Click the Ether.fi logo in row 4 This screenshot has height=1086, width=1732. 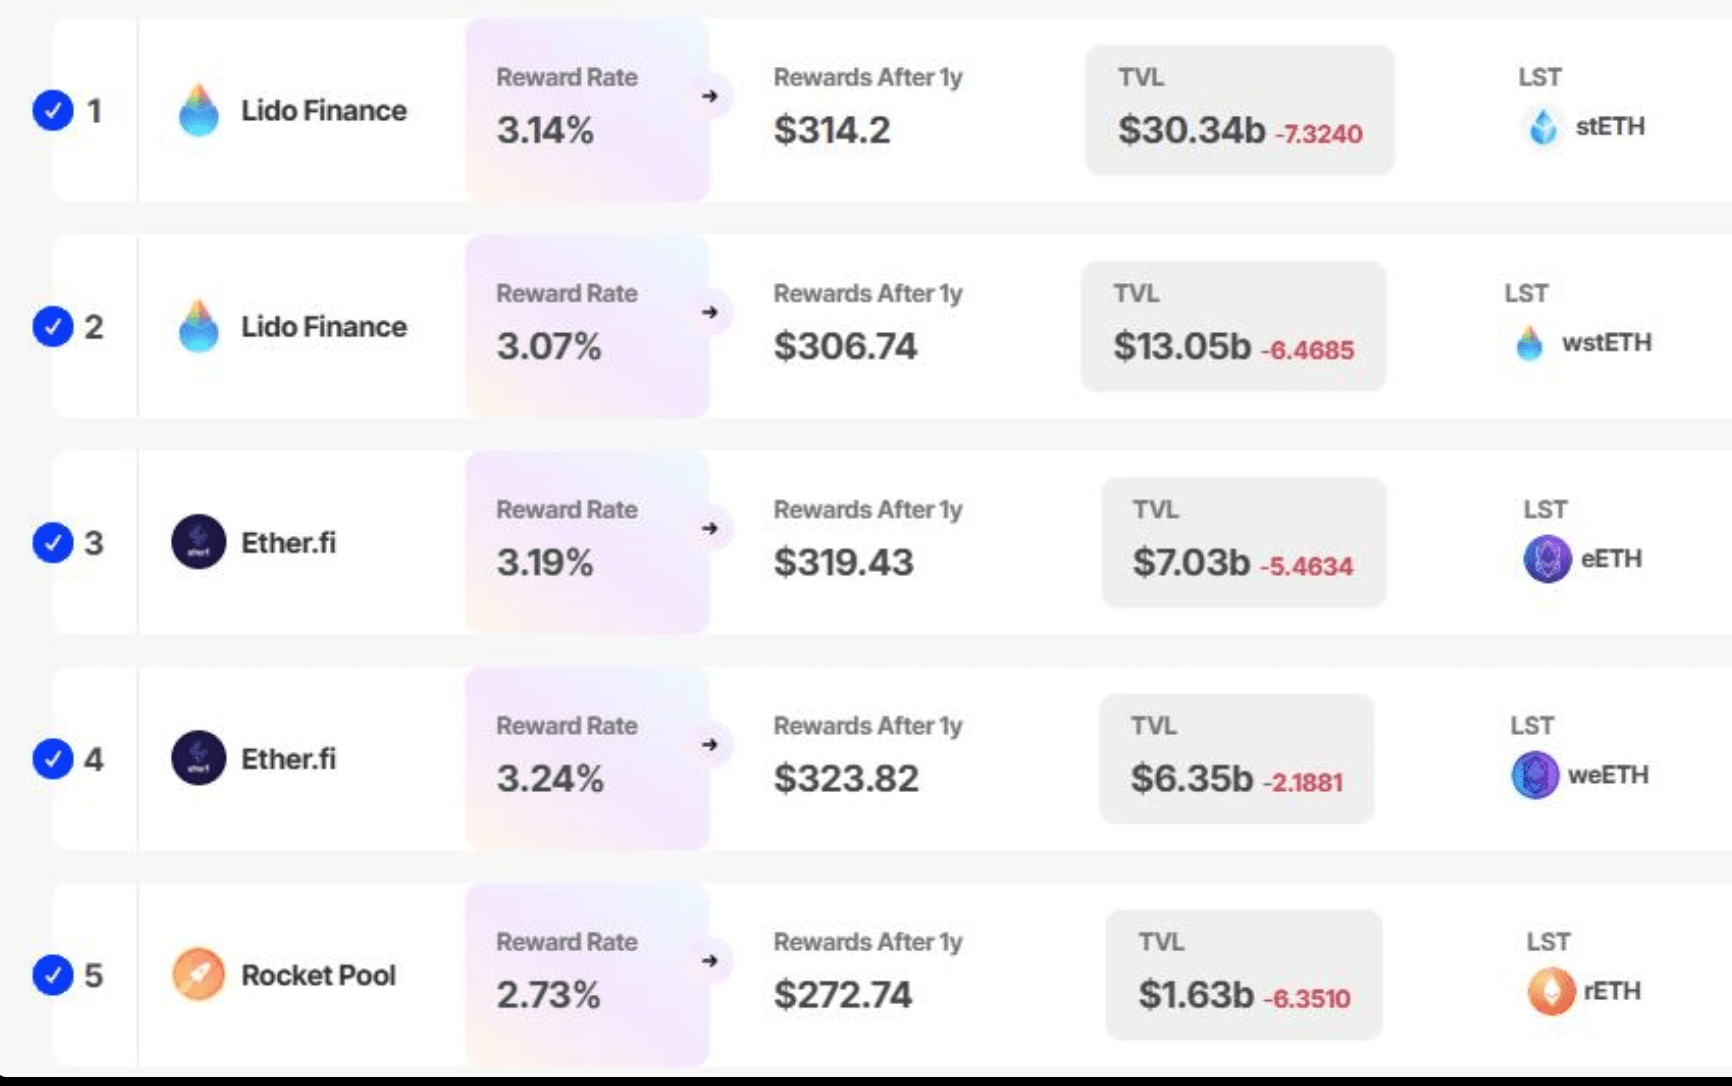click(x=198, y=758)
